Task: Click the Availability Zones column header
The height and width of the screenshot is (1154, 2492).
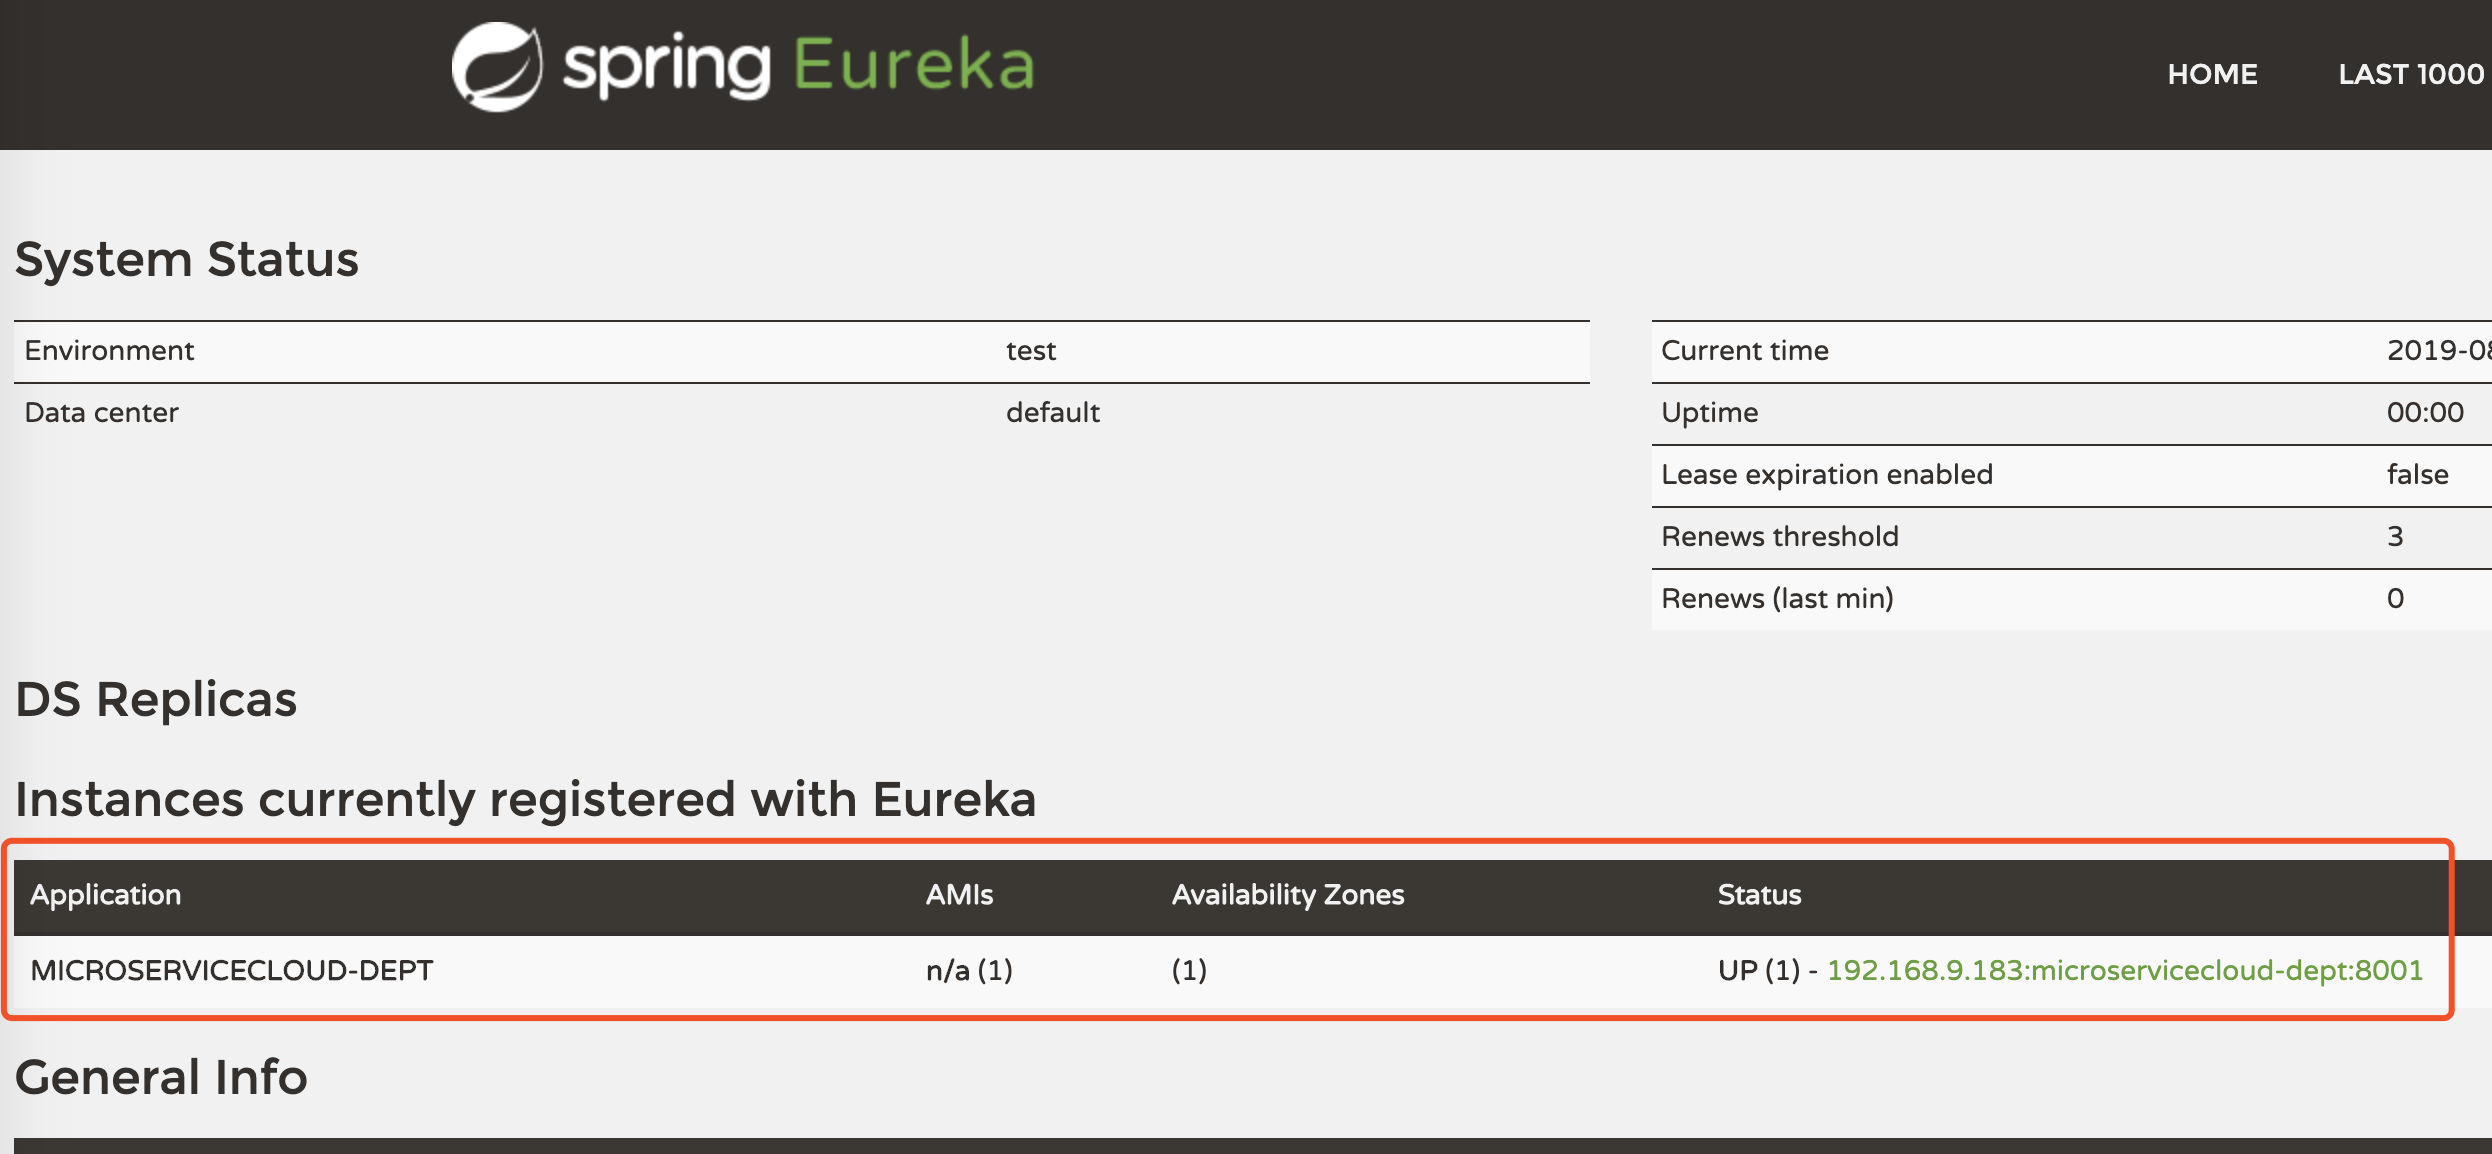Action: 1288,895
